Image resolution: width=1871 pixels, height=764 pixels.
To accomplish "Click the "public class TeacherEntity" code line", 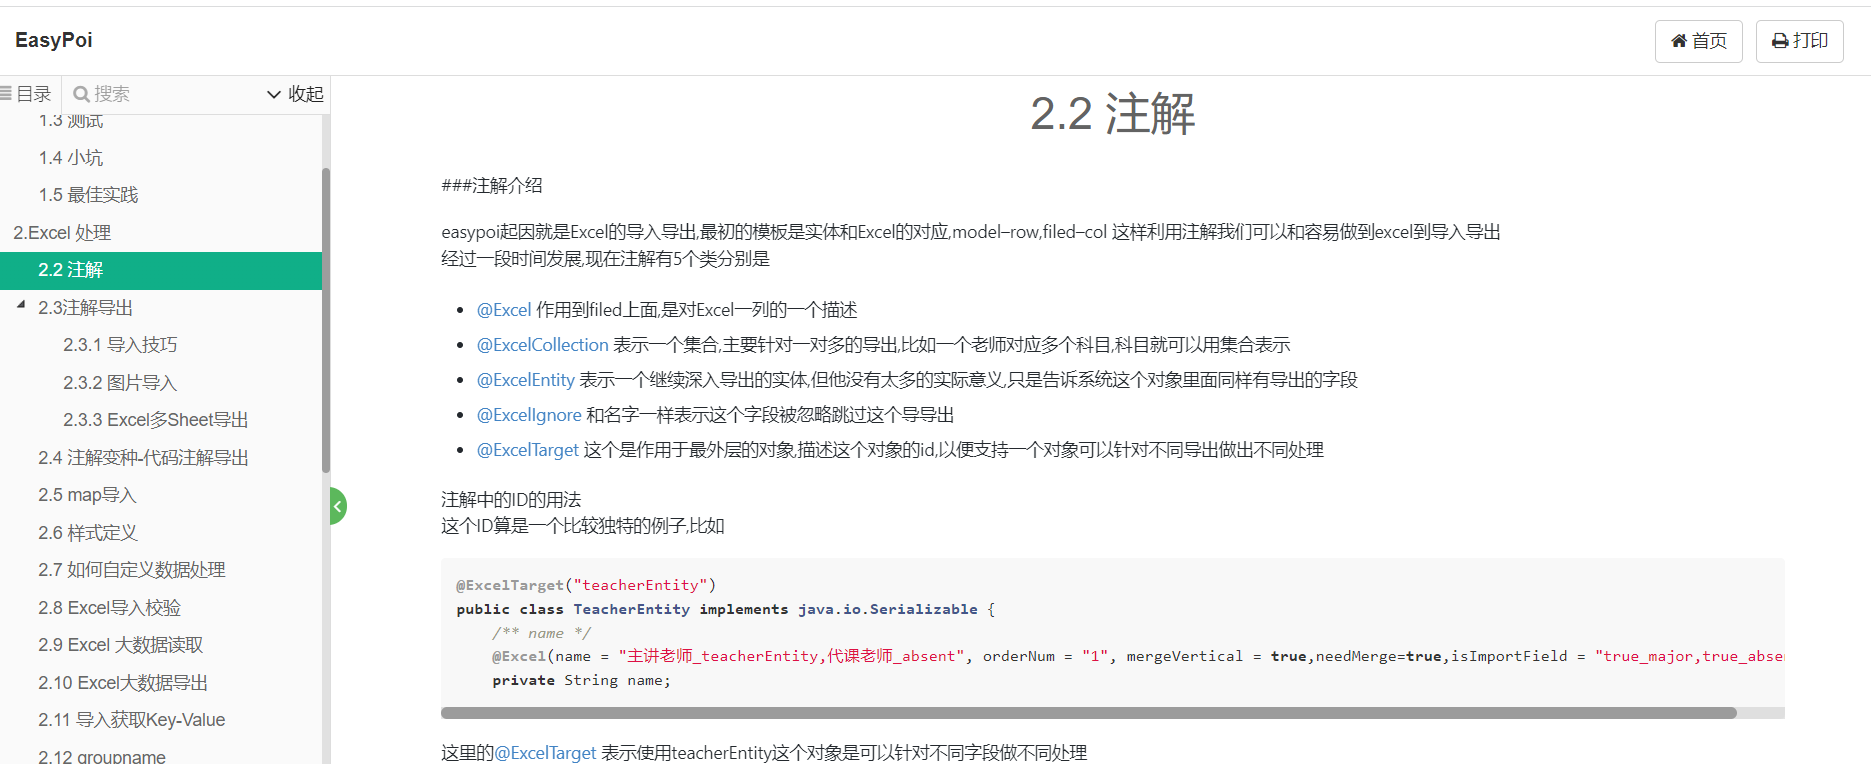I will [726, 609].
